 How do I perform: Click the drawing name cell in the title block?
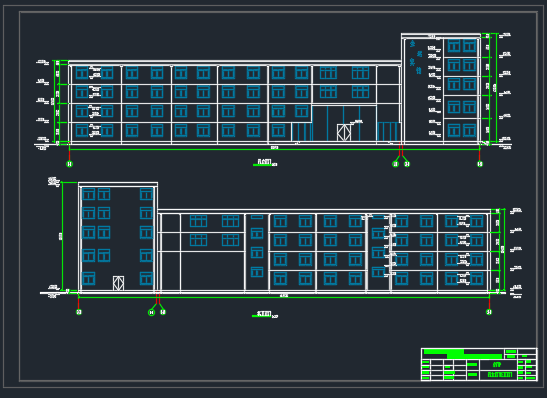500,375
